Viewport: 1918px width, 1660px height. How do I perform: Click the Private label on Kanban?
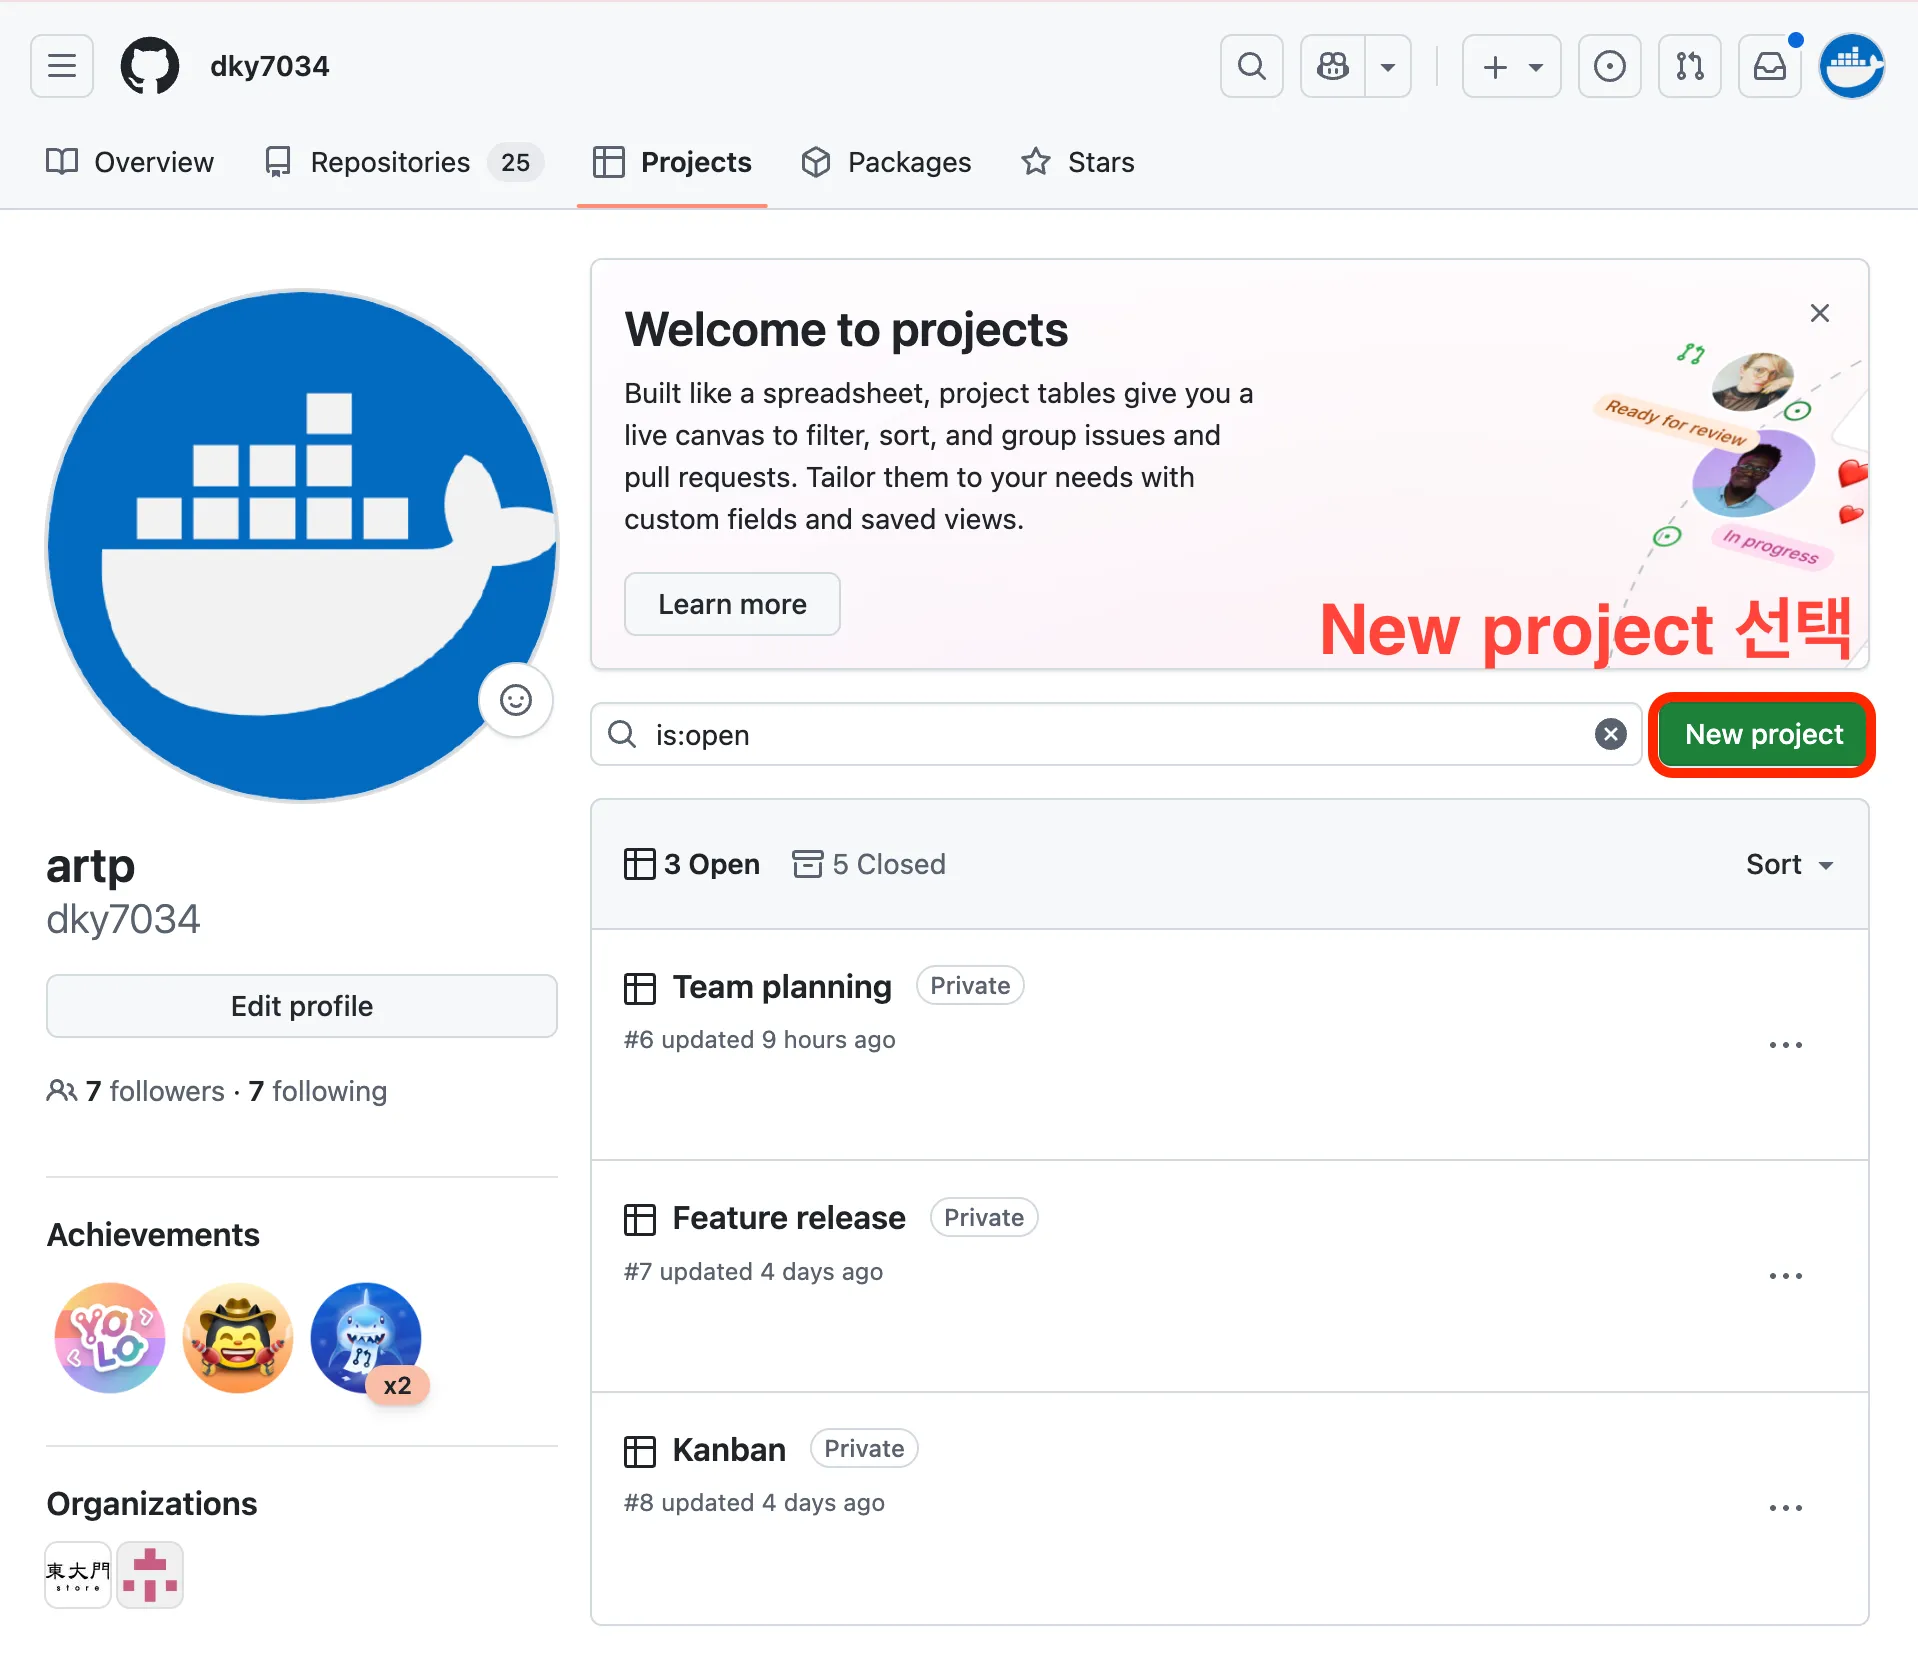(864, 1448)
